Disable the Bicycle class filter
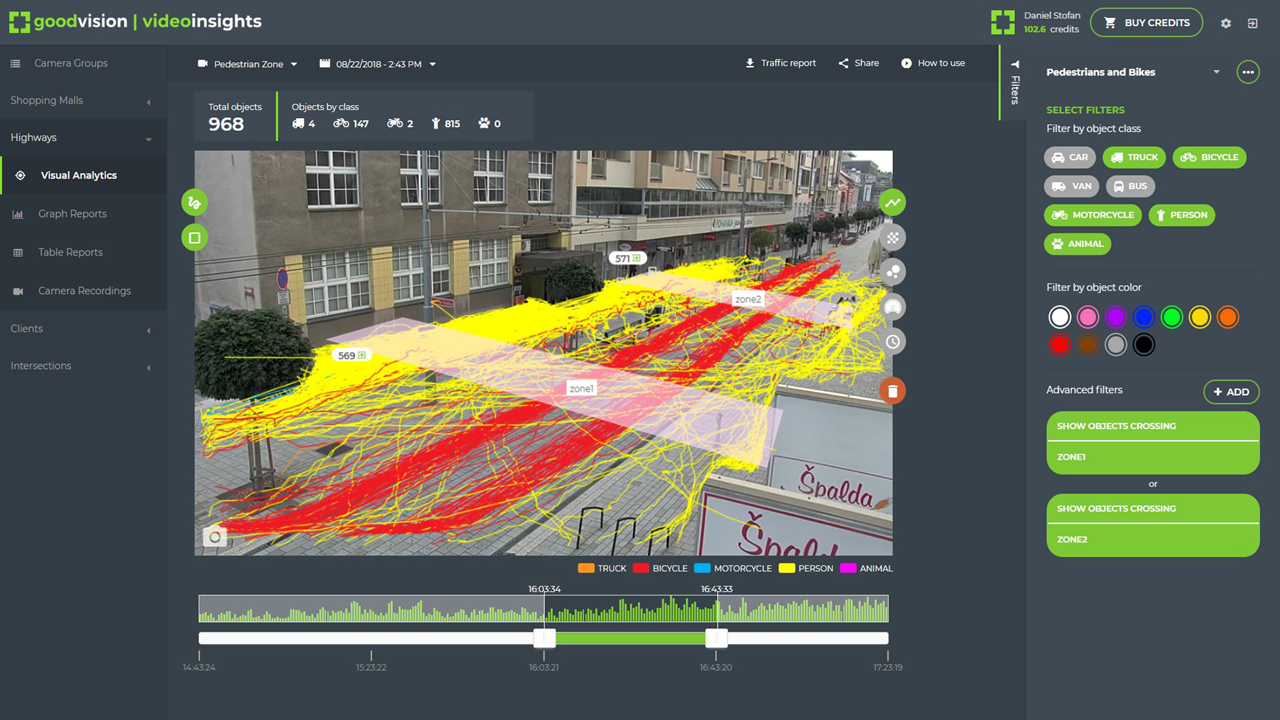The height and width of the screenshot is (720, 1280). tap(1210, 157)
